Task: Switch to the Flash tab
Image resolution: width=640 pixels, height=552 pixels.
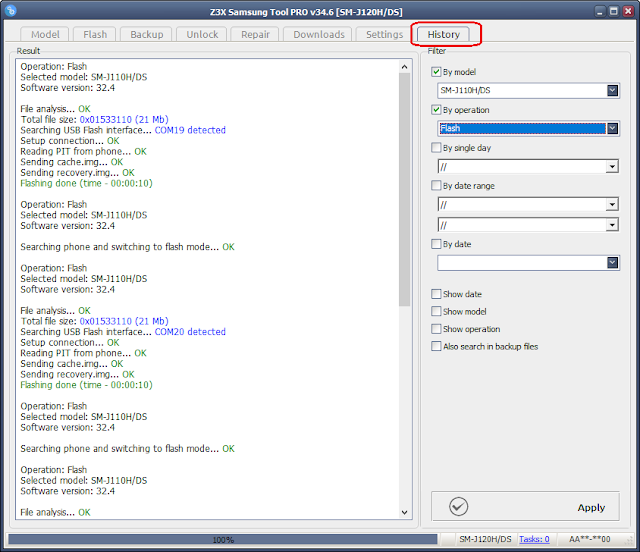Action: click(95, 35)
